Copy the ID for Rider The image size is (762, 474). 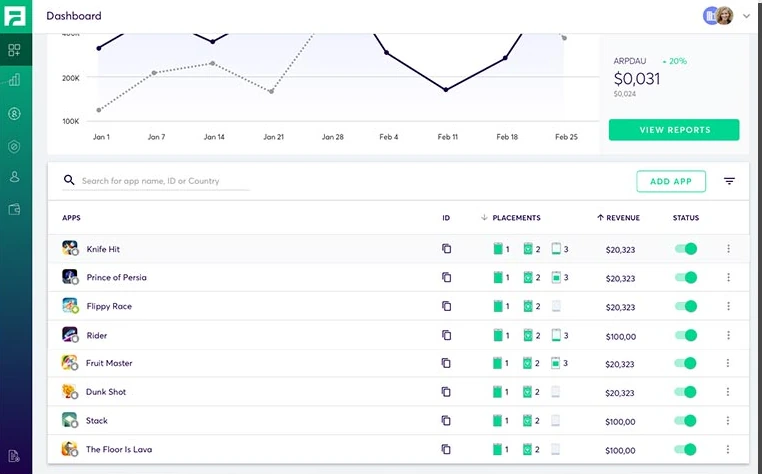(446, 335)
